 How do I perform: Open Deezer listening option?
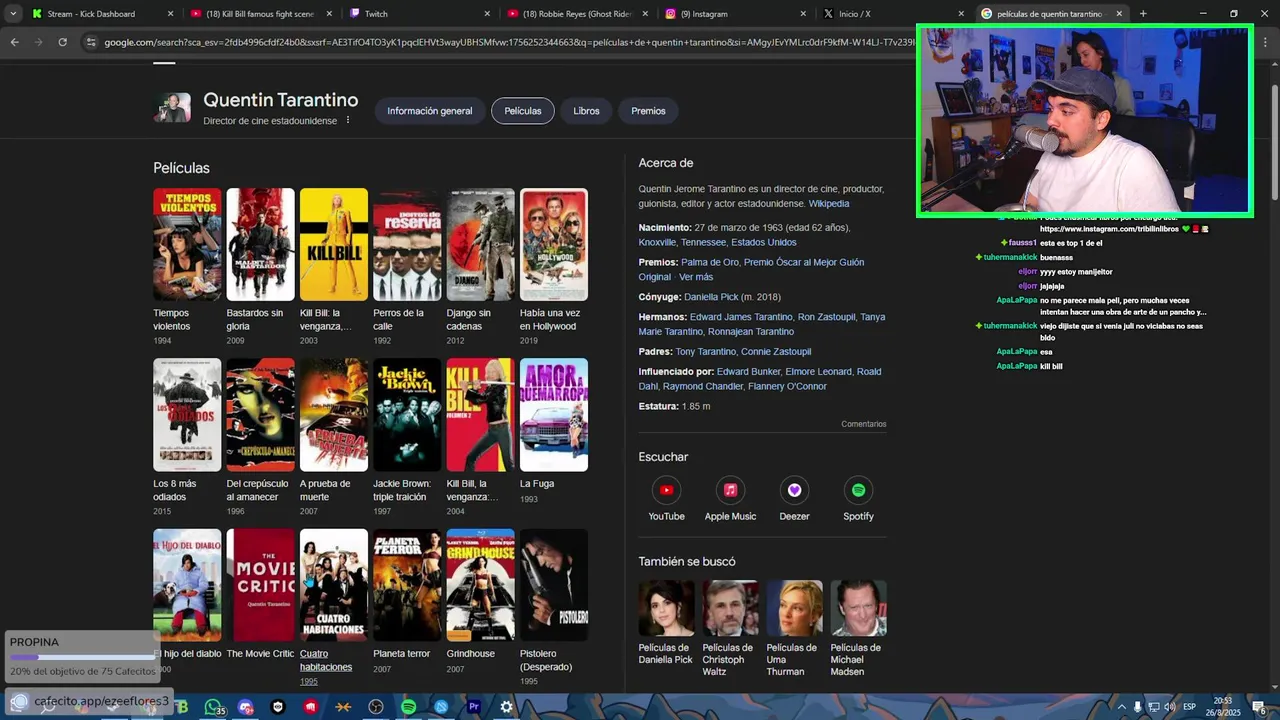pyautogui.click(x=794, y=499)
